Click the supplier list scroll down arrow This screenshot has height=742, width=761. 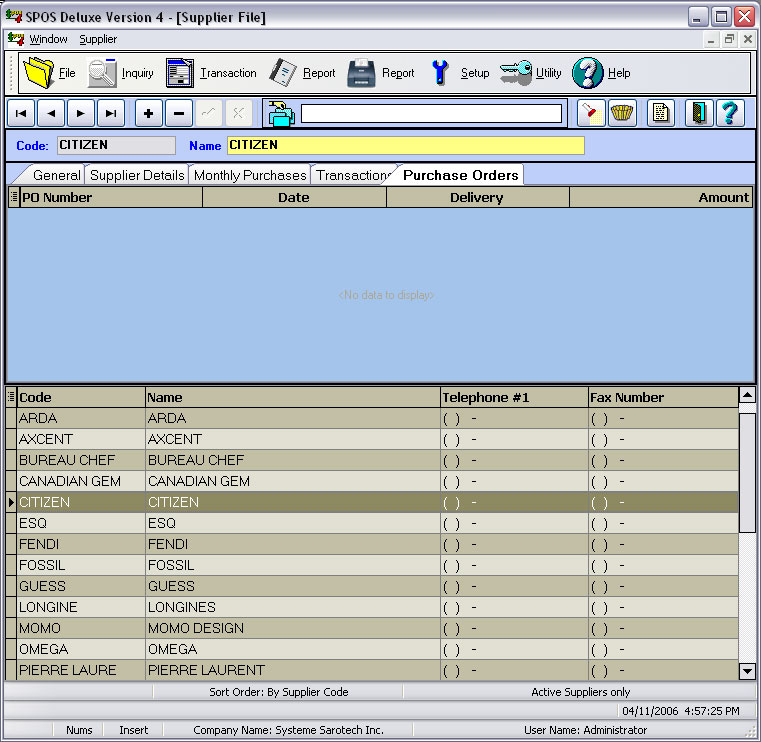(x=747, y=672)
